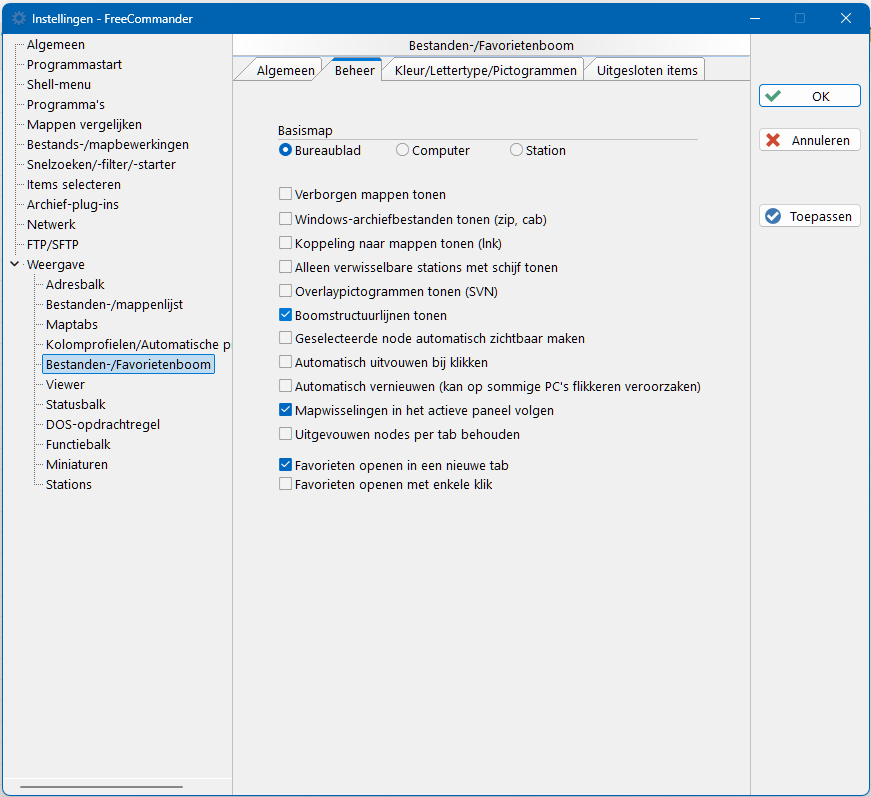The width and height of the screenshot is (871, 797).
Task: Select Snelzoeken/-filter/-starter
Action: (x=101, y=164)
